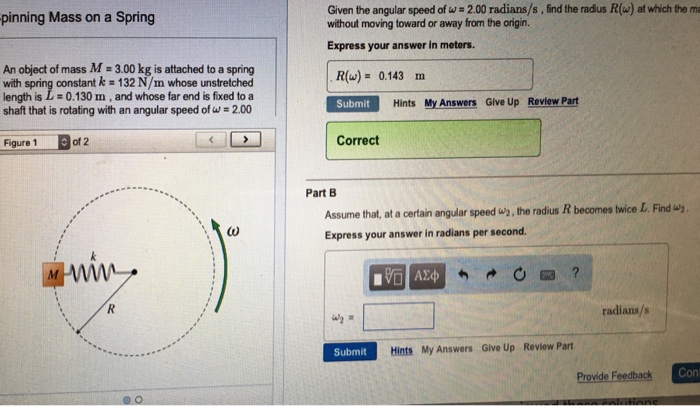Screen dimensions: 700x406
Task: Click the Continue button in the corner
Action: (686, 373)
